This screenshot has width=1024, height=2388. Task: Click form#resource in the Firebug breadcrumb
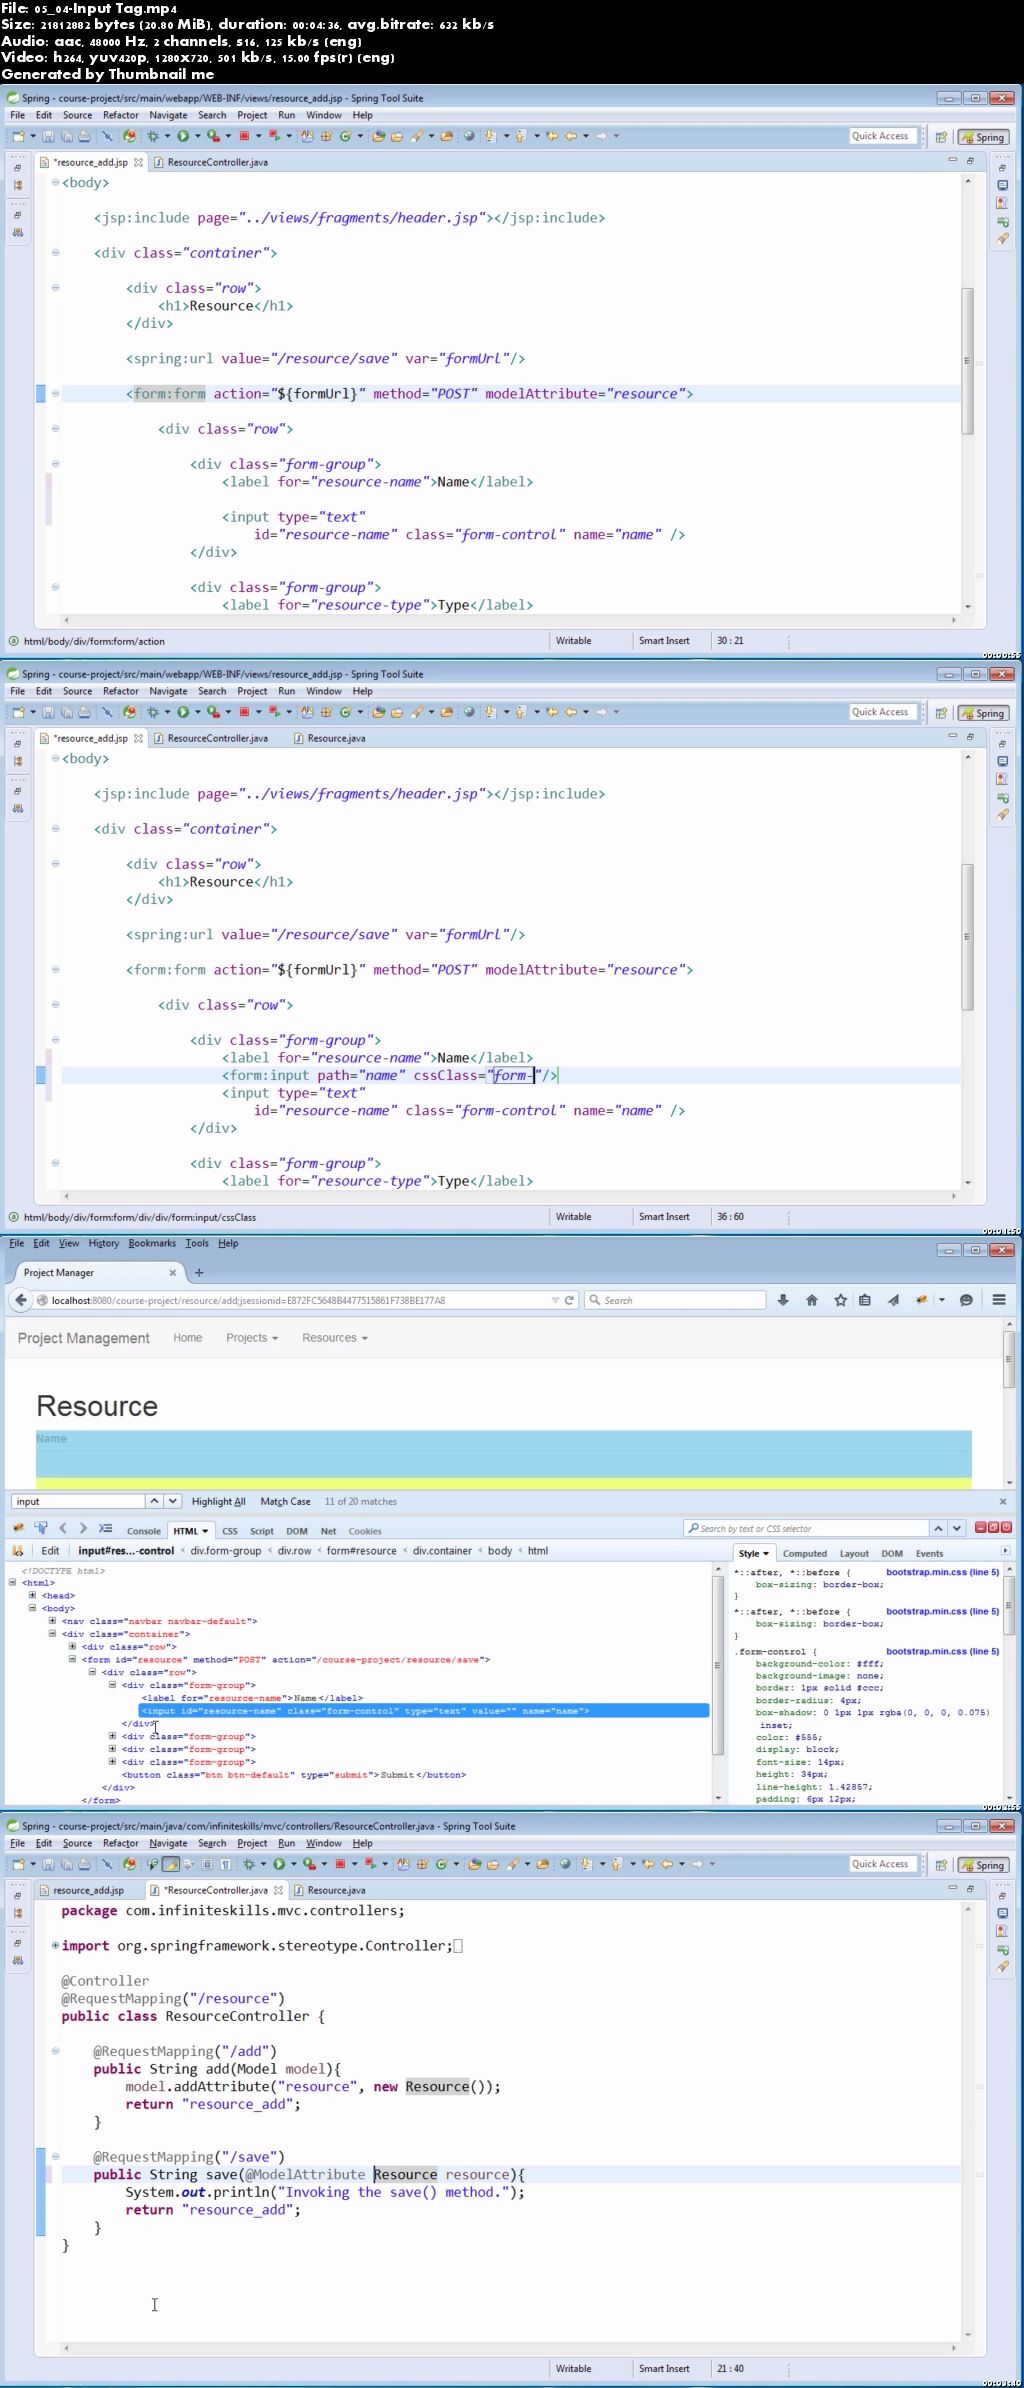362,1551
